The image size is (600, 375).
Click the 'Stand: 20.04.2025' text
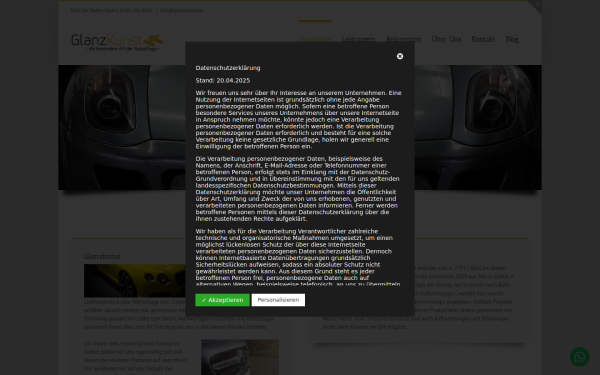[223, 80]
